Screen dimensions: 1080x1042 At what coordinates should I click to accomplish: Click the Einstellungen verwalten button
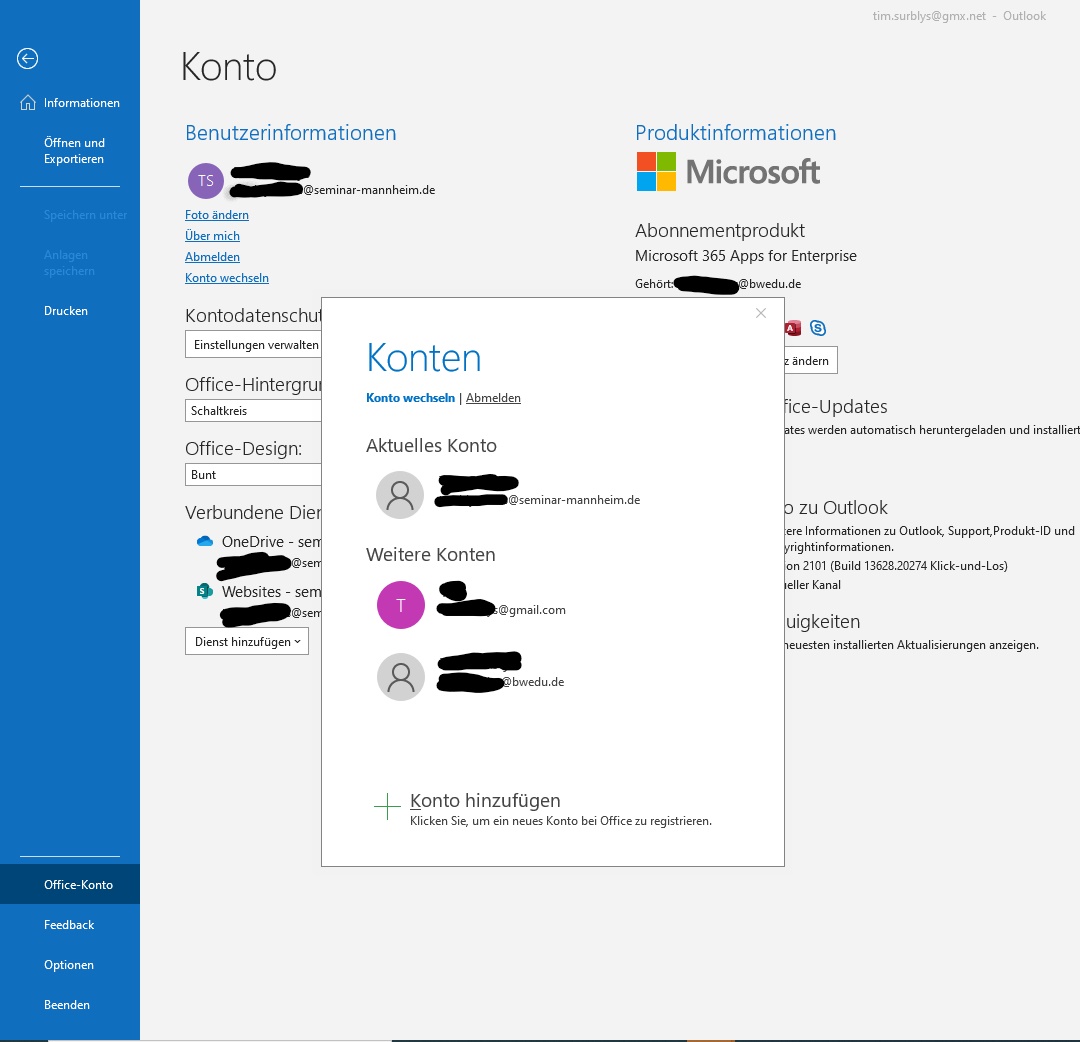[x=253, y=344]
